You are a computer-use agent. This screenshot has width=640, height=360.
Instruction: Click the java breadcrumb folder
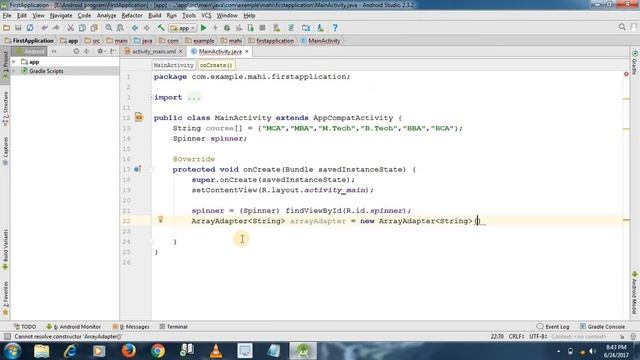pyautogui.click(x=144, y=41)
